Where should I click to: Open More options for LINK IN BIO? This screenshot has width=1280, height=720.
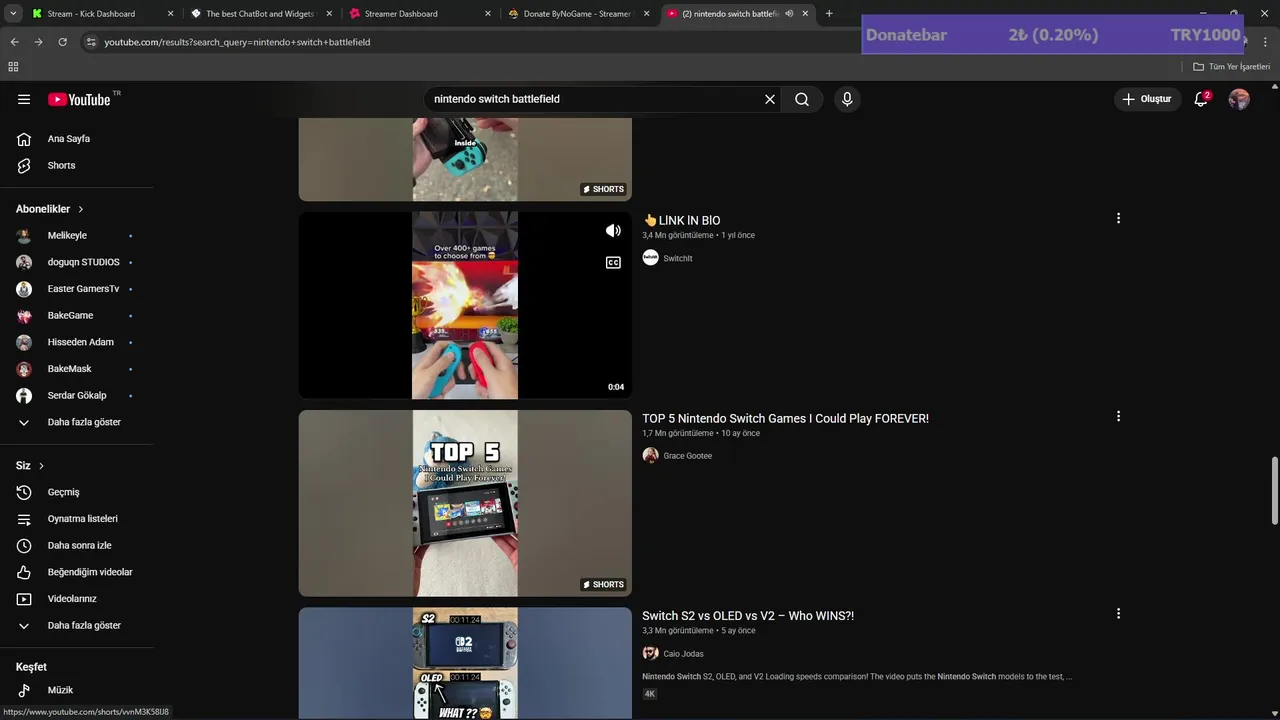click(x=1118, y=218)
